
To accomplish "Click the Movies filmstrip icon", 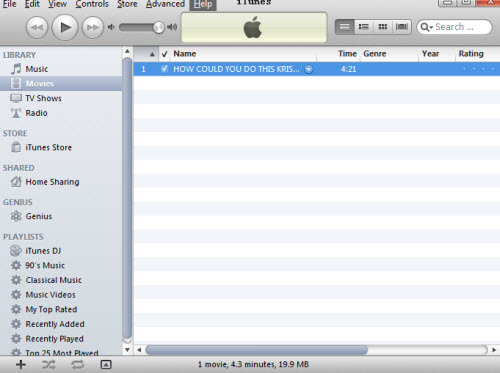I will pos(16,83).
